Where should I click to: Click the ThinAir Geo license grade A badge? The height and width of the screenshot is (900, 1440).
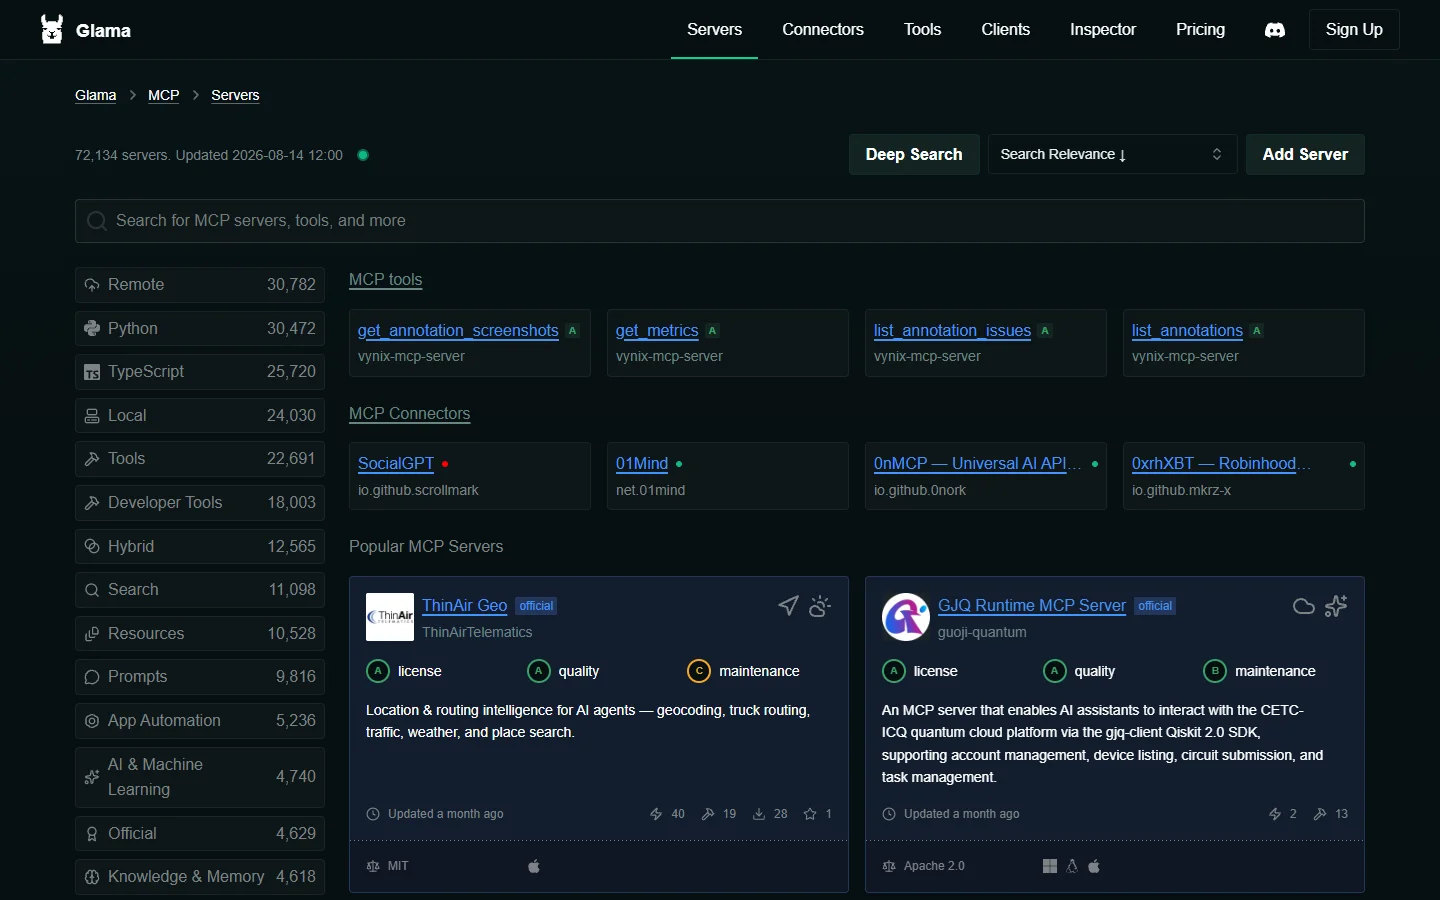(378, 671)
